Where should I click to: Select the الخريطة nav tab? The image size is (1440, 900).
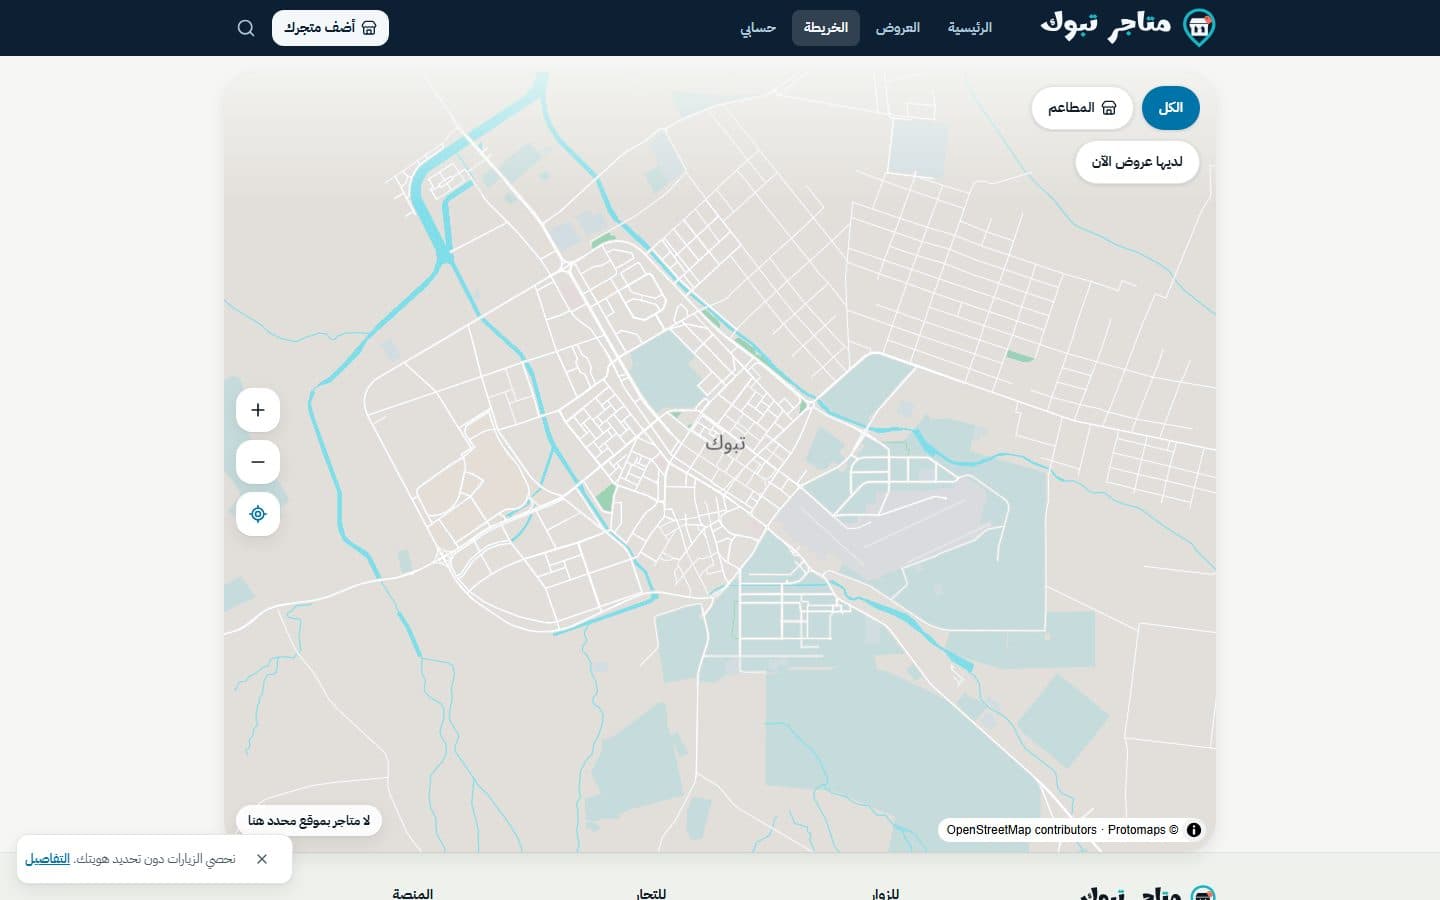point(826,28)
